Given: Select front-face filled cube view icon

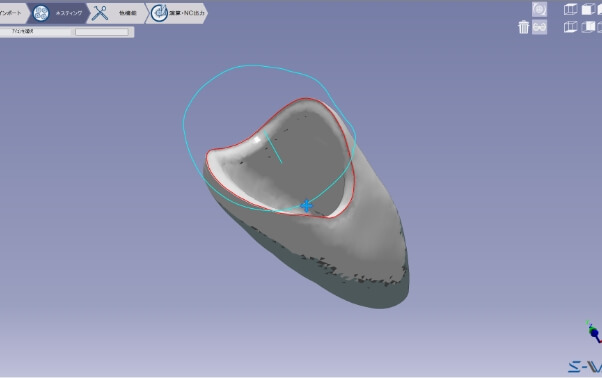Looking at the screenshot, I should coord(588,9).
